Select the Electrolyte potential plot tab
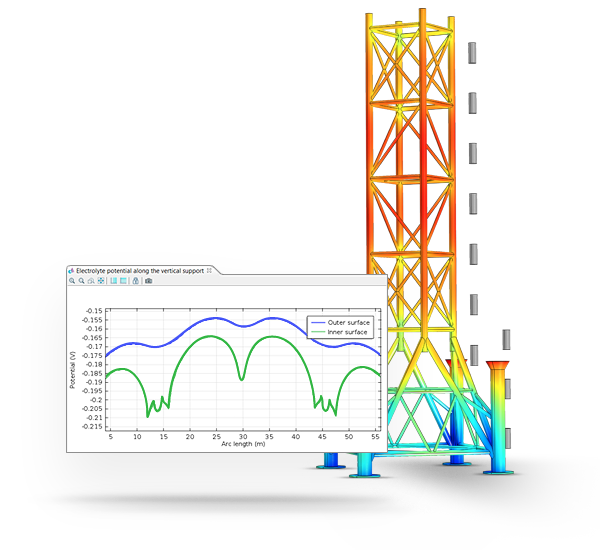This screenshot has width=600, height=550. coord(140,271)
